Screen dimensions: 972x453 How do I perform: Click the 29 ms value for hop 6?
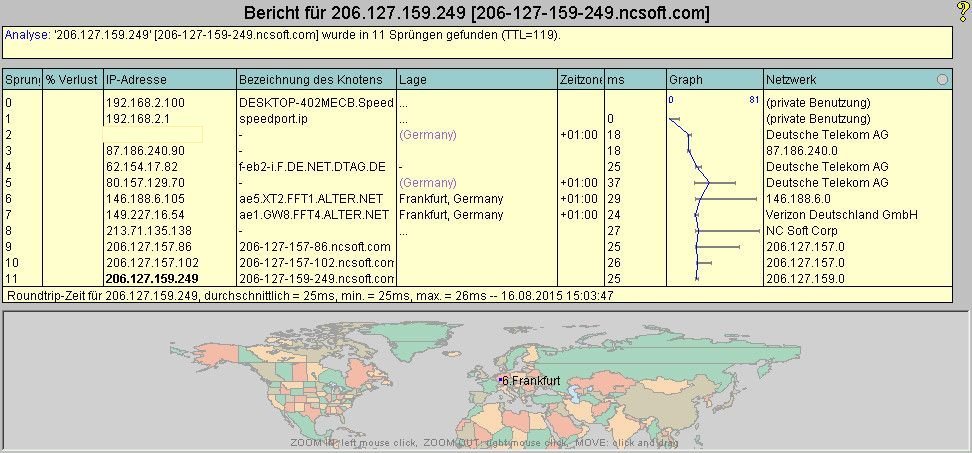click(x=614, y=199)
